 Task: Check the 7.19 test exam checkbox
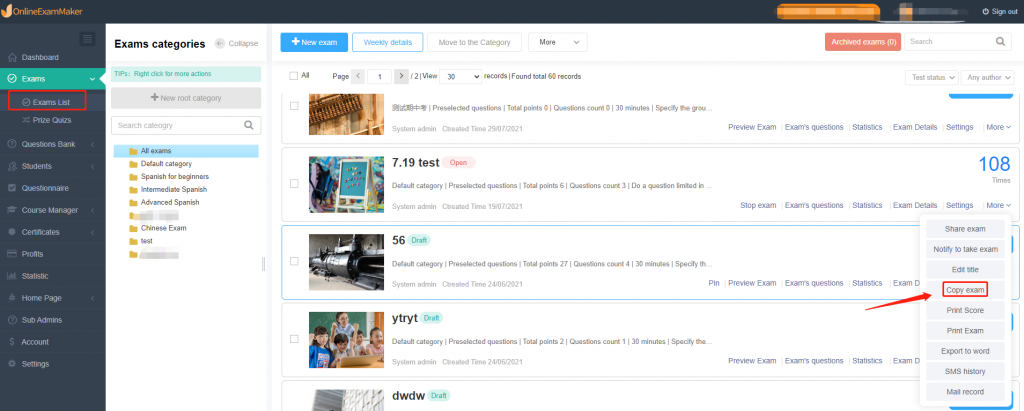point(294,183)
